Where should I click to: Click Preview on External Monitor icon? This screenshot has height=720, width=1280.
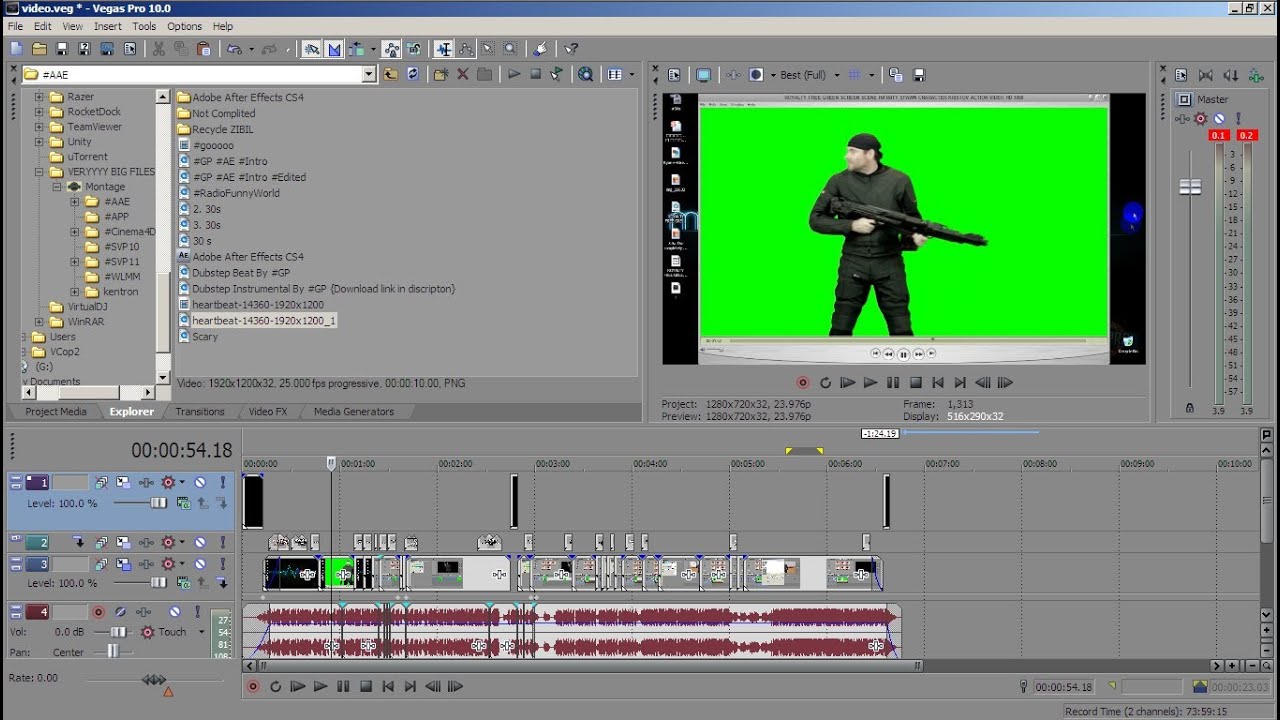pyautogui.click(x=703, y=75)
